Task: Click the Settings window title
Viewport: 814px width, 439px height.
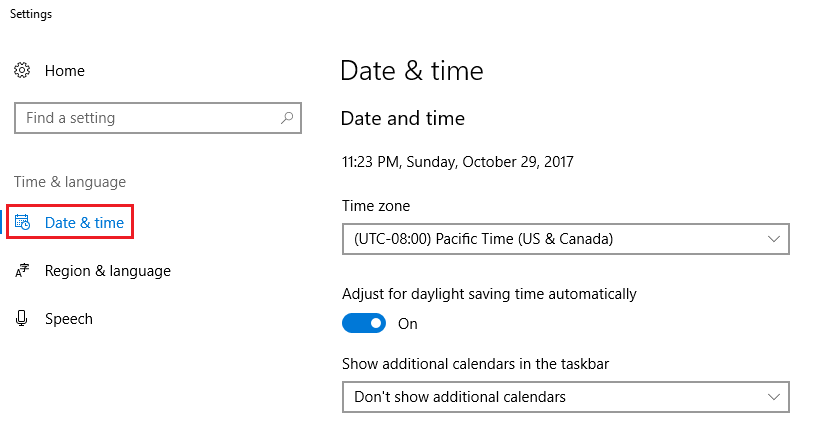Action: coord(31,14)
